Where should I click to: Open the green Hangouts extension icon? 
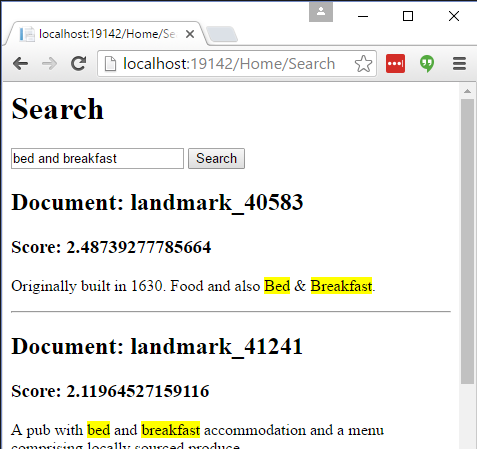tap(427, 64)
